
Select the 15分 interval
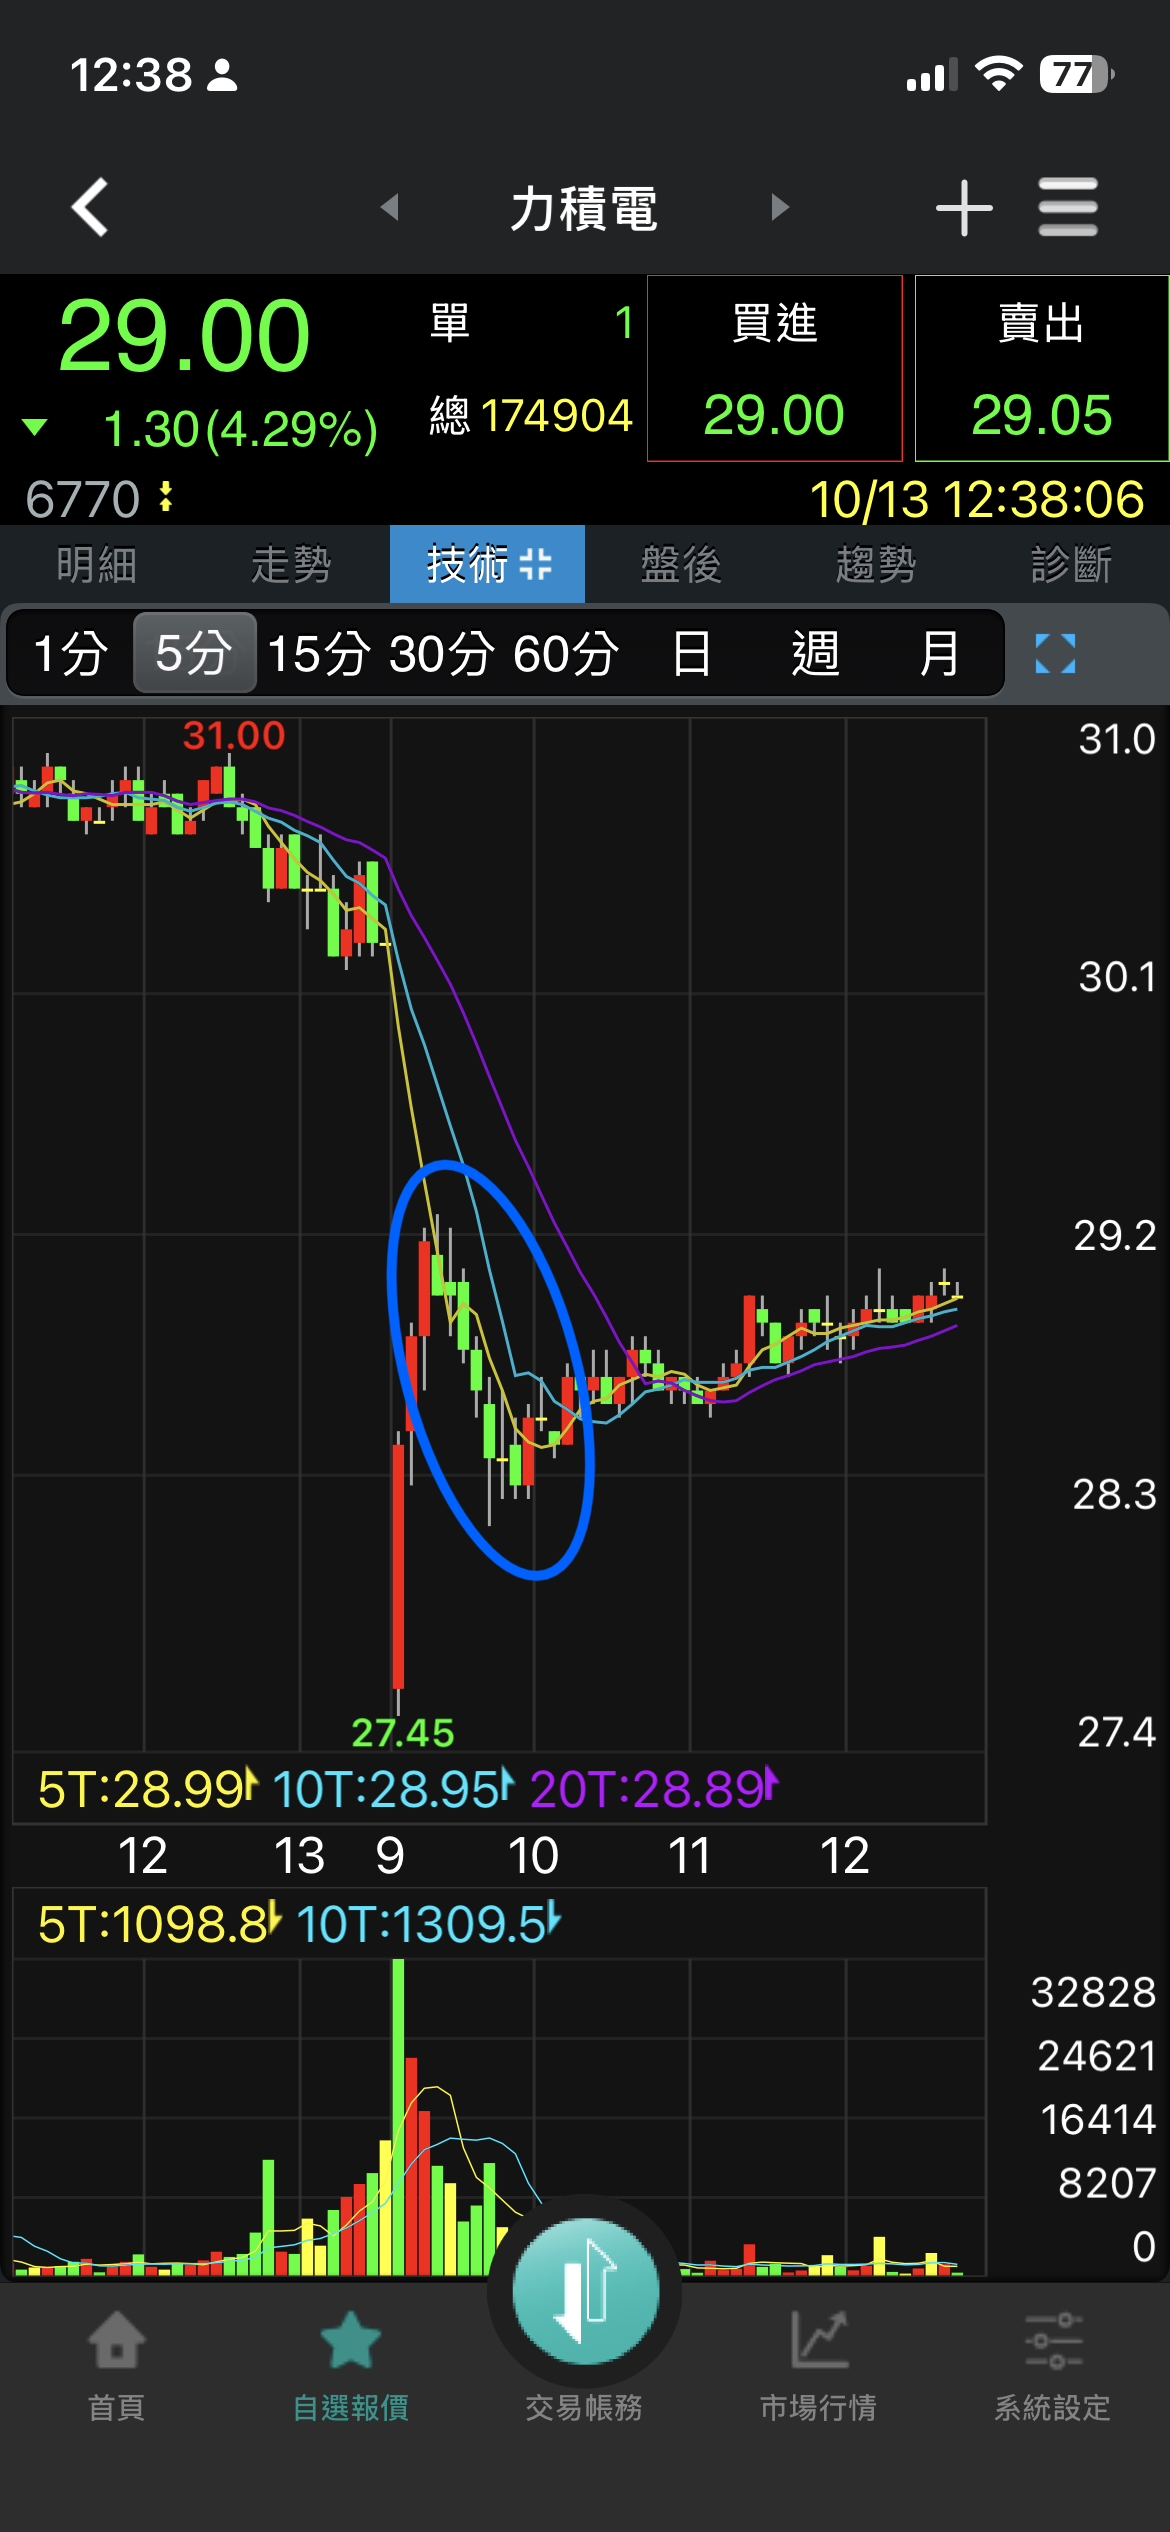(319, 654)
